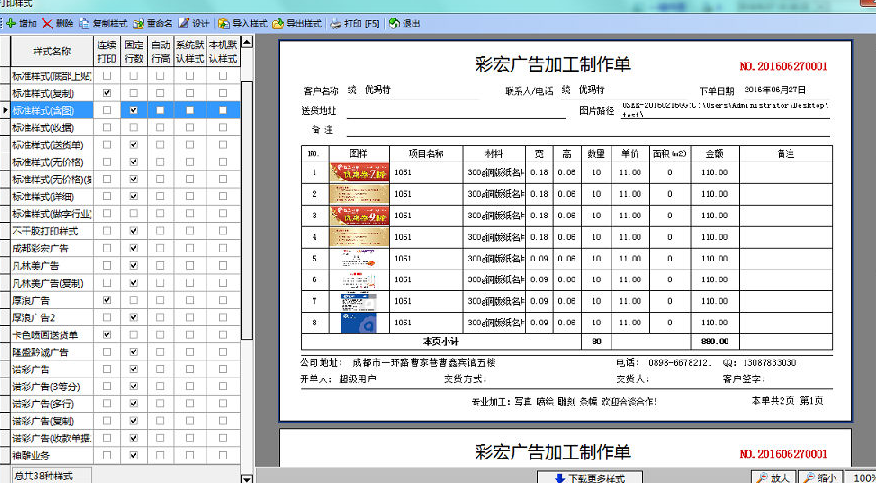Click the style list scrollbar down arrow
Screen dimensions: 876x483
tap(247, 478)
